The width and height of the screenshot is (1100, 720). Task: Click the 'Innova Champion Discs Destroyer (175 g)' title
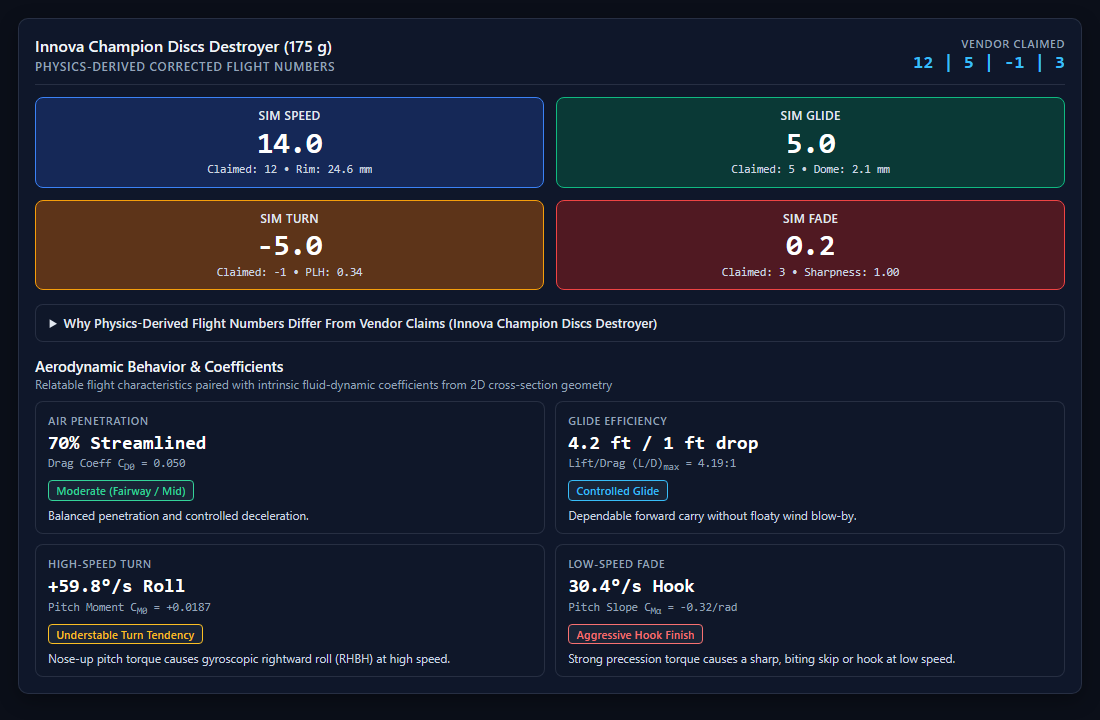[183, 47]
